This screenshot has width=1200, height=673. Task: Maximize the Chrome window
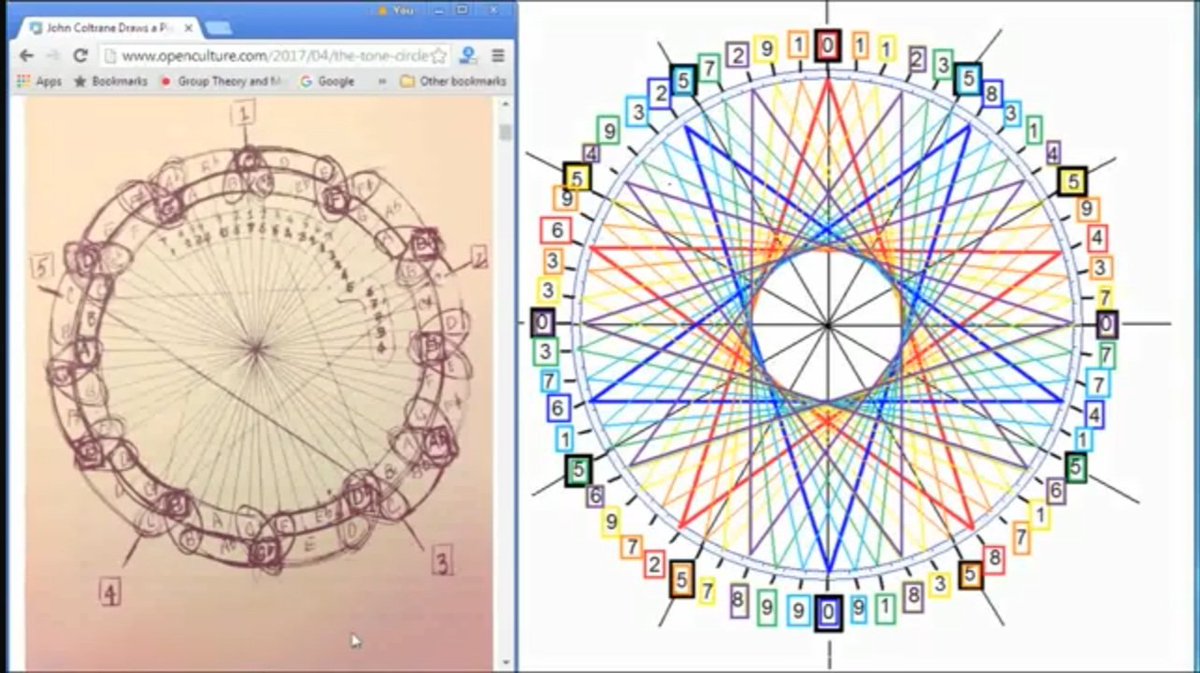coord(462,9)
